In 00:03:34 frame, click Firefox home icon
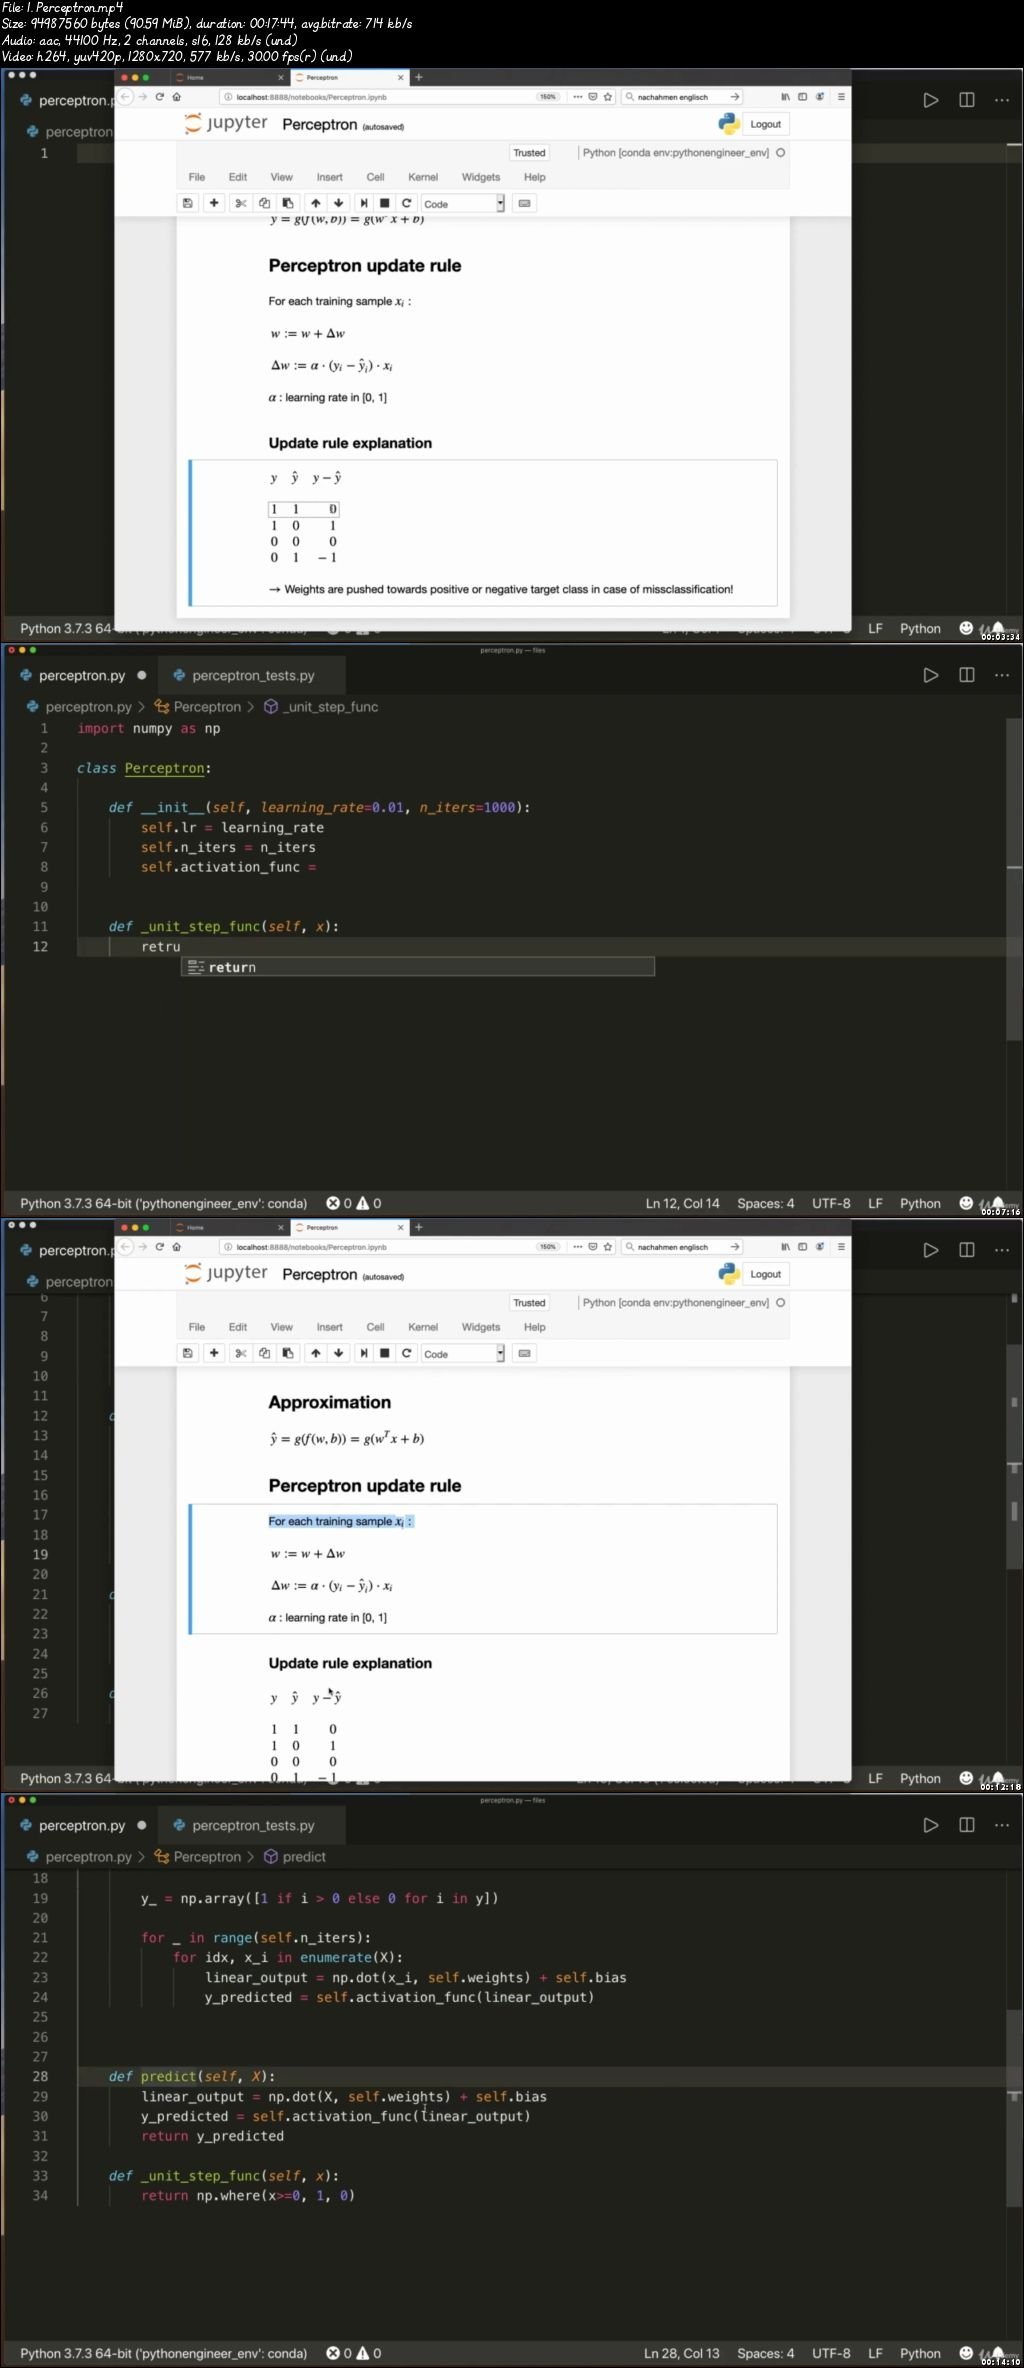Screen dimensions: 1024x2368 pyautogui.click(x=177, y=97)
